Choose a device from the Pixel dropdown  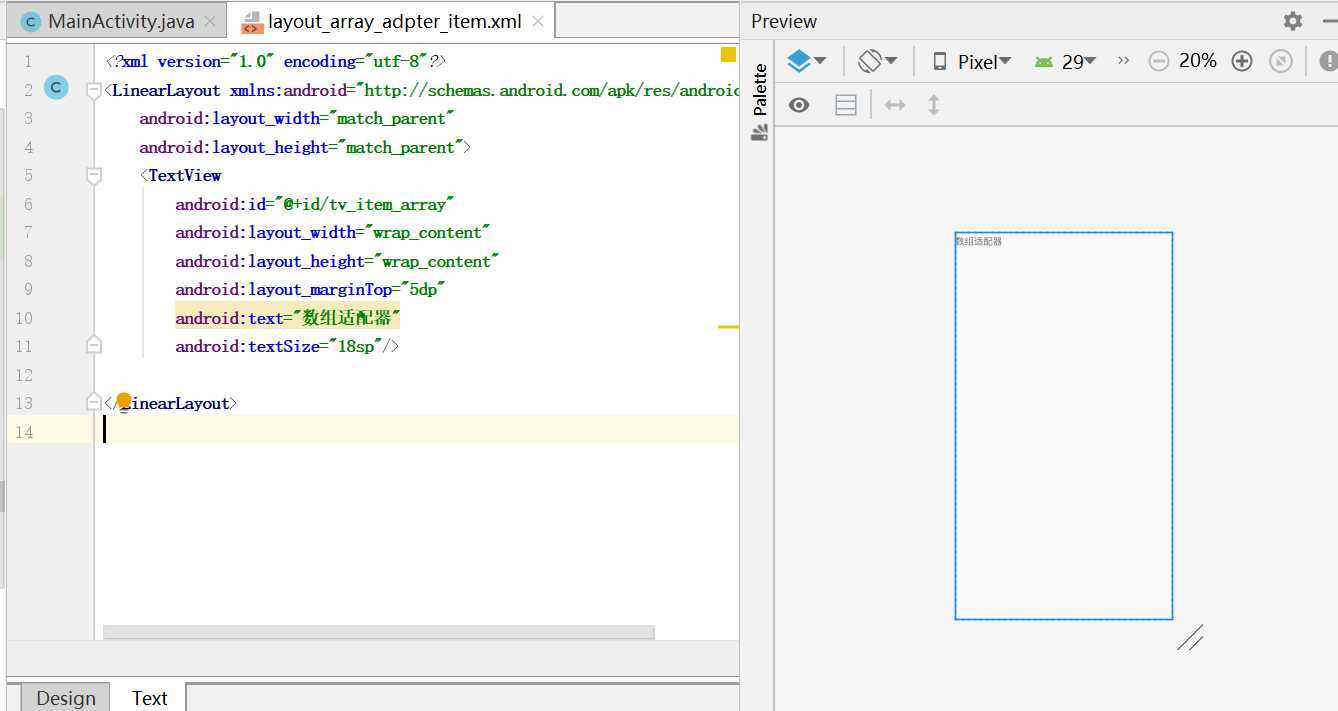972,61
